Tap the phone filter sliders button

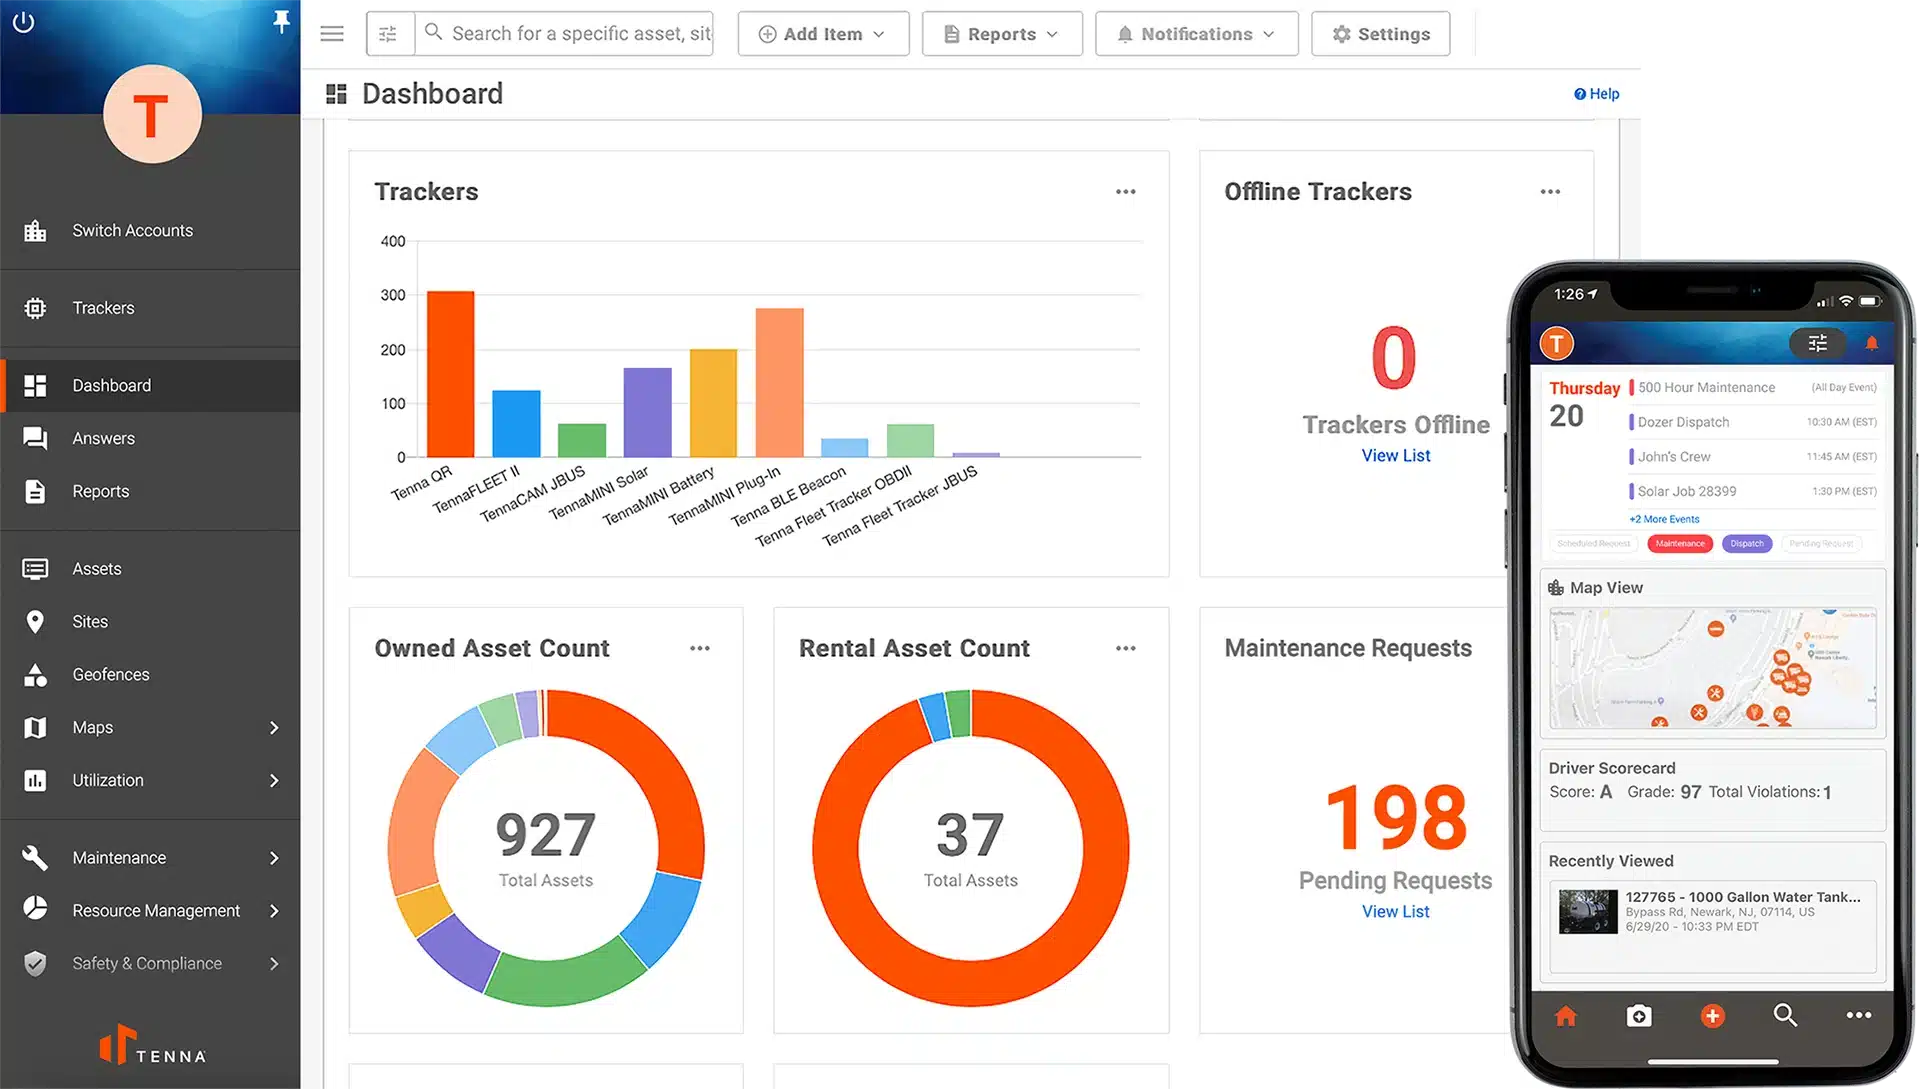[1818, 344]
